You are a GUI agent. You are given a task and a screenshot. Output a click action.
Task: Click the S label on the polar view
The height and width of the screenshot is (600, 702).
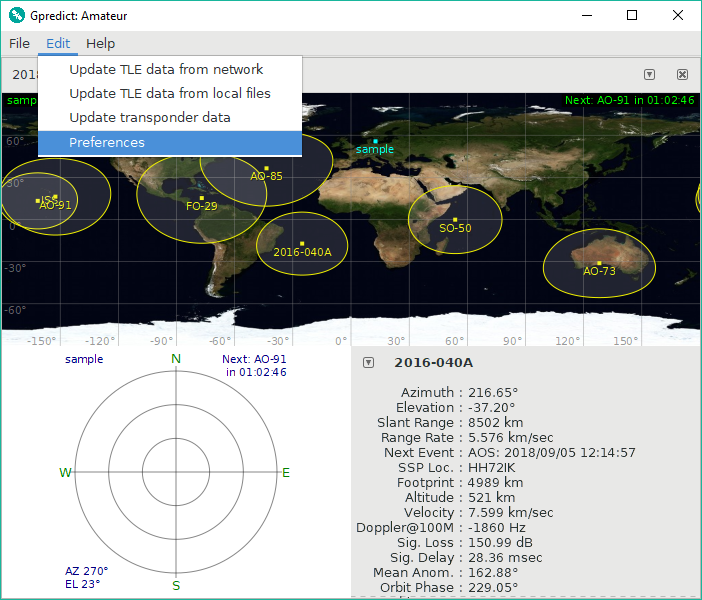(x=176, y=585)
